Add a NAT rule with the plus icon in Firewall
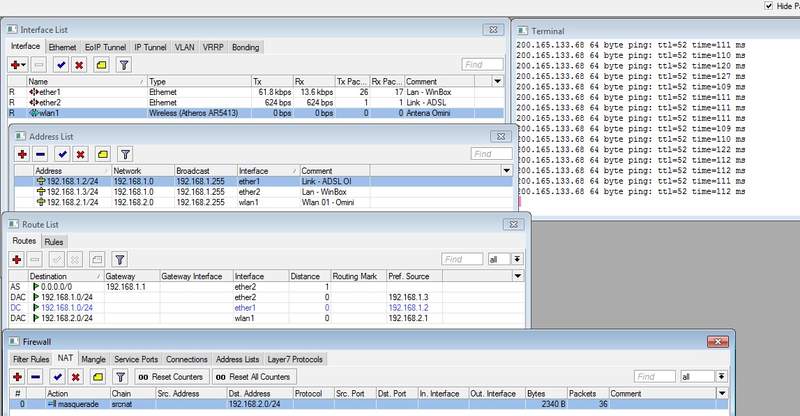Image resolution: width=800 pixels, height=416 pixels. (x=17, y=377)
